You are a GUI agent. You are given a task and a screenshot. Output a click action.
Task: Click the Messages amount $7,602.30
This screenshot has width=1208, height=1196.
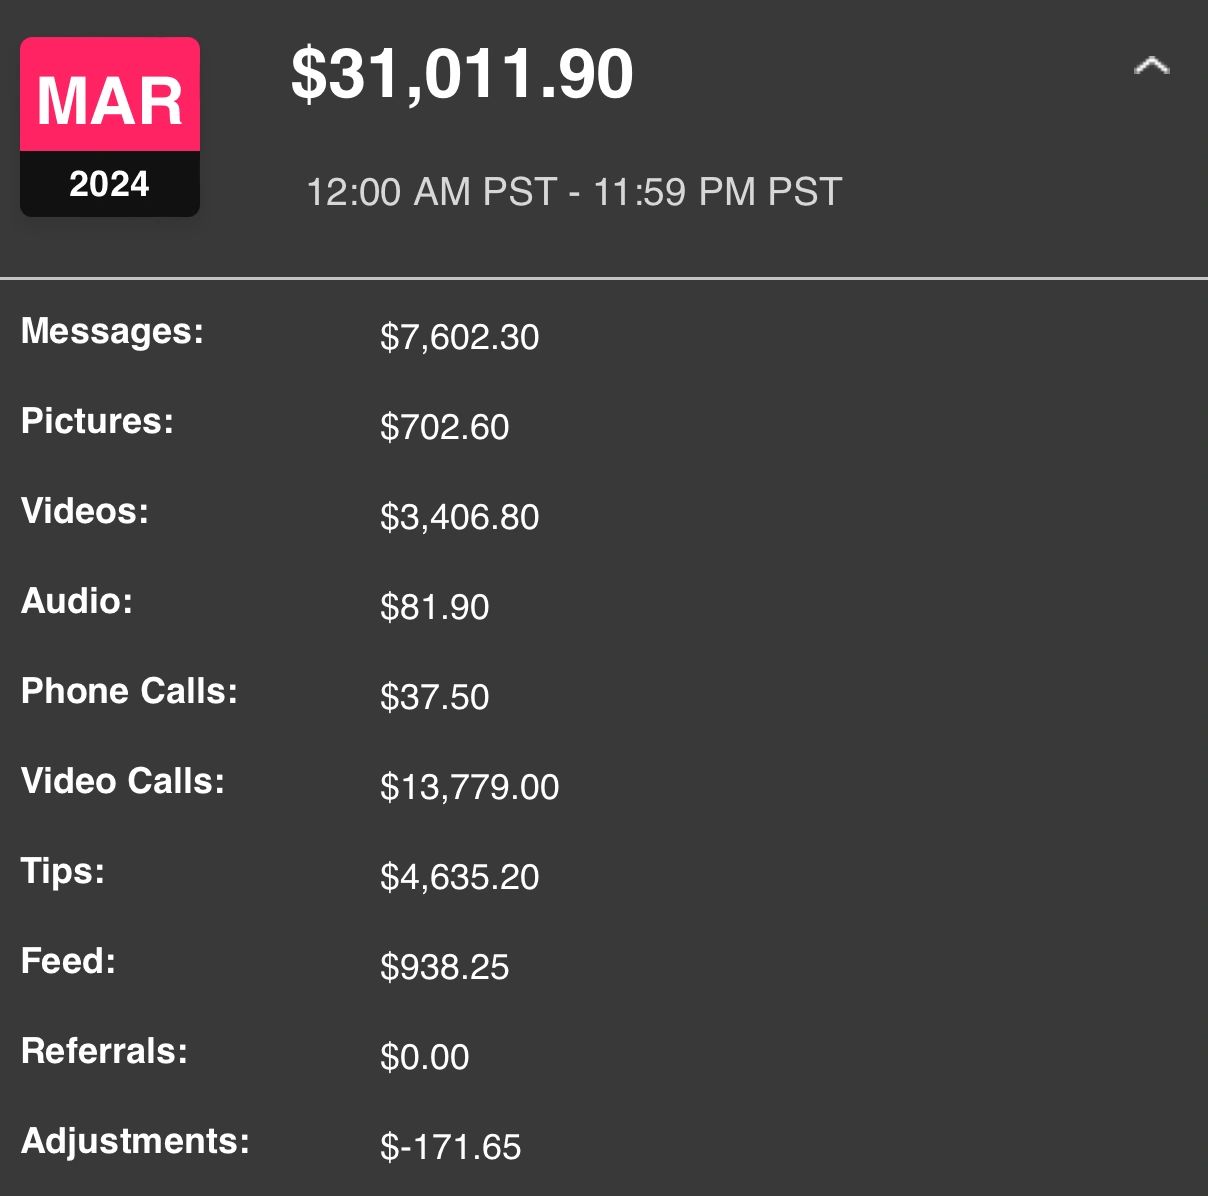click(x=459, y=337)
